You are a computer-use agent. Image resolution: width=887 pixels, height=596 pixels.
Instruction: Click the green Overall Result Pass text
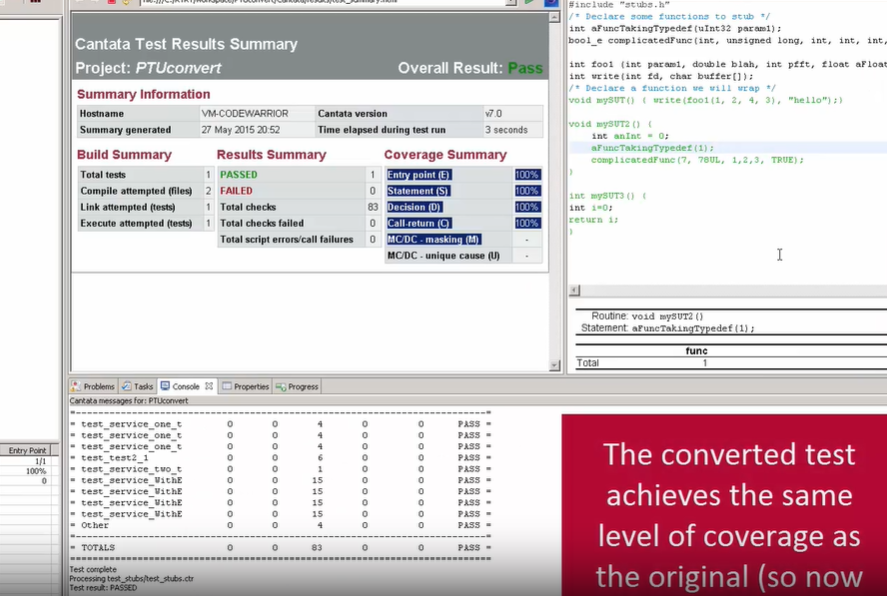(525, 68)
